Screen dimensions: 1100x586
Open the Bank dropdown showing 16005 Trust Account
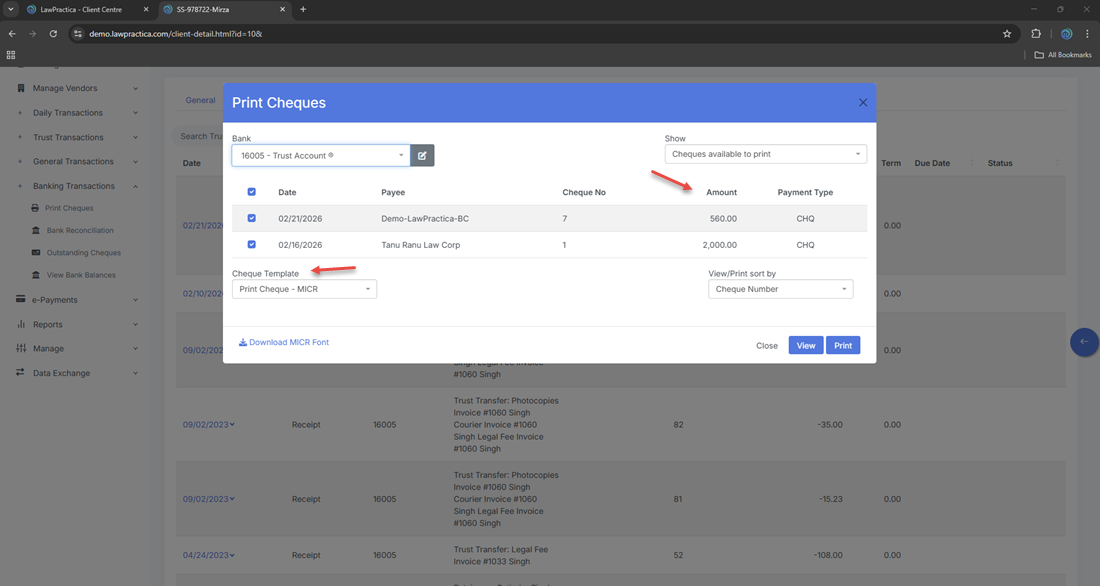320,155
